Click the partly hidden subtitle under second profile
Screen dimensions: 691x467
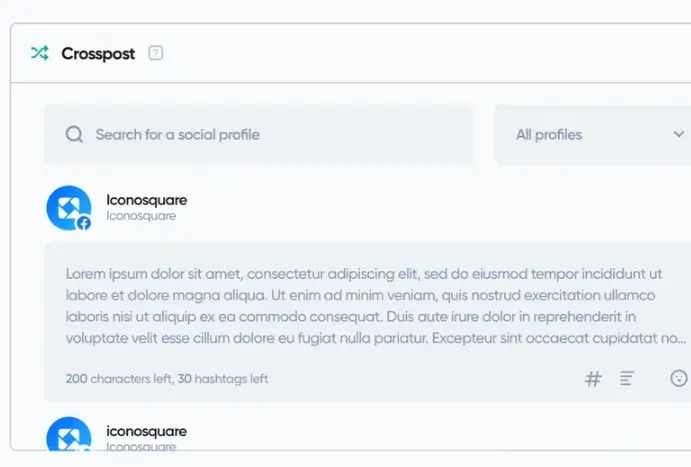[141, 446]
